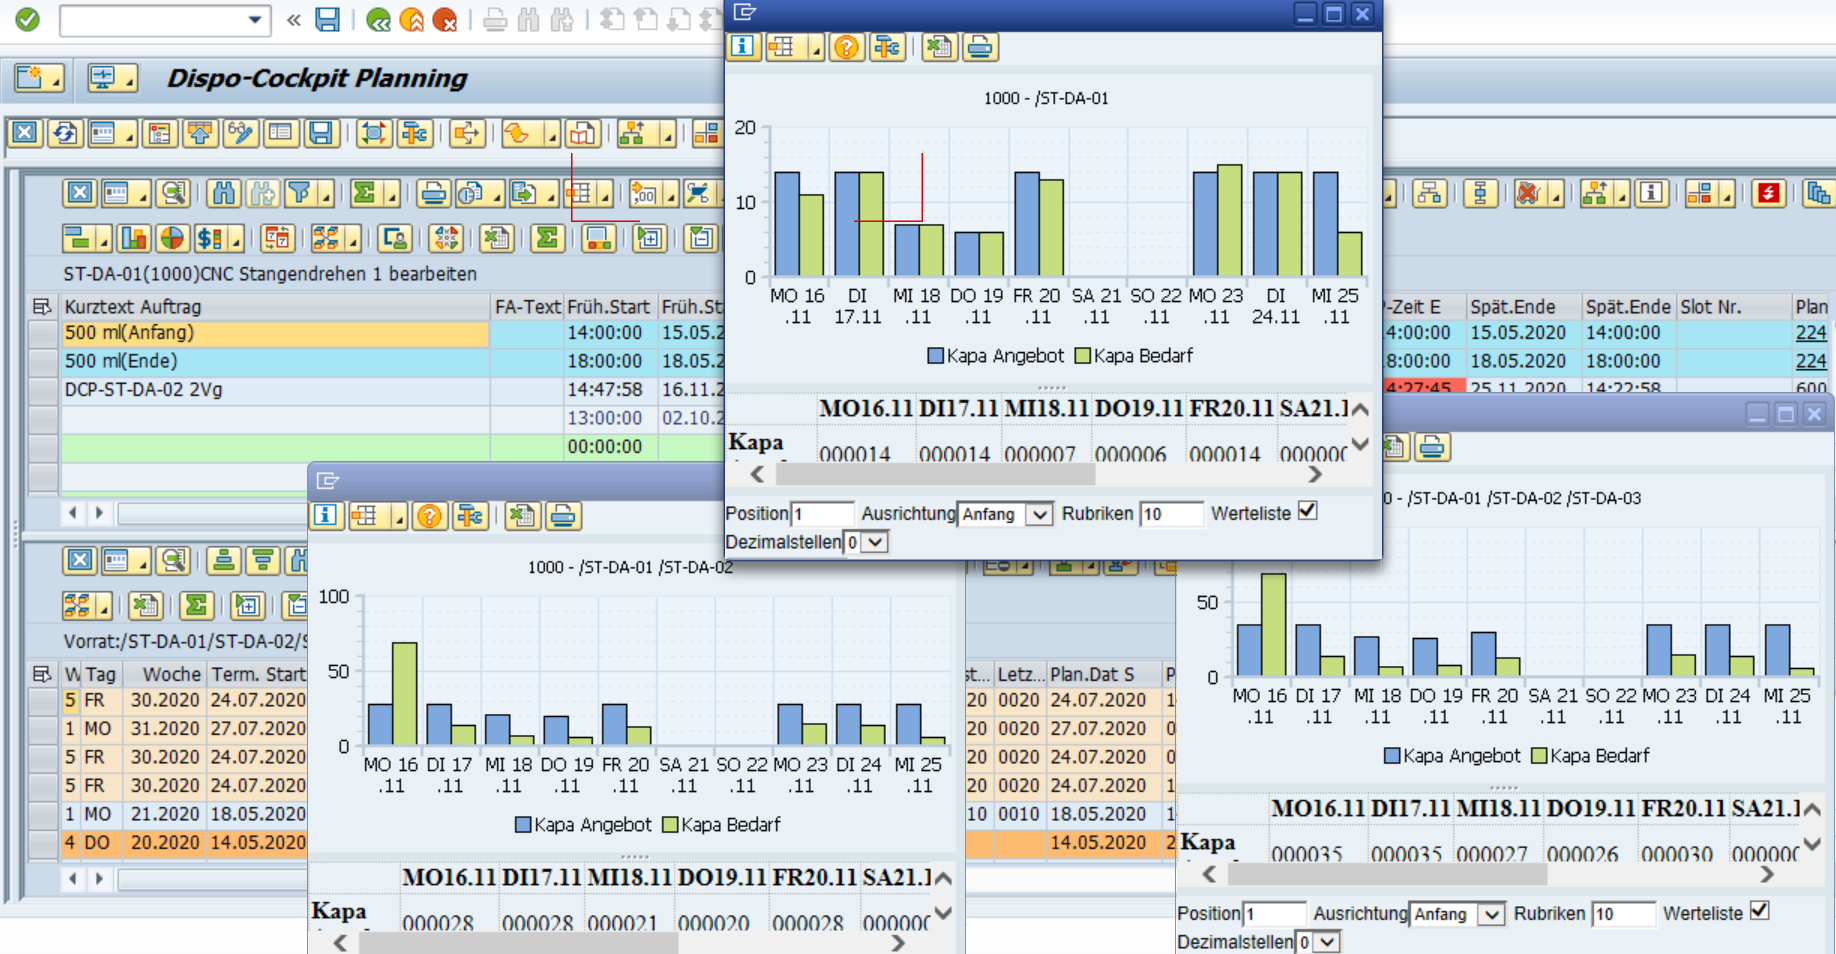Click the Refresh icon in the cockpit toolbar
This screenshot has width=1836, height=954.
[66, 133]
